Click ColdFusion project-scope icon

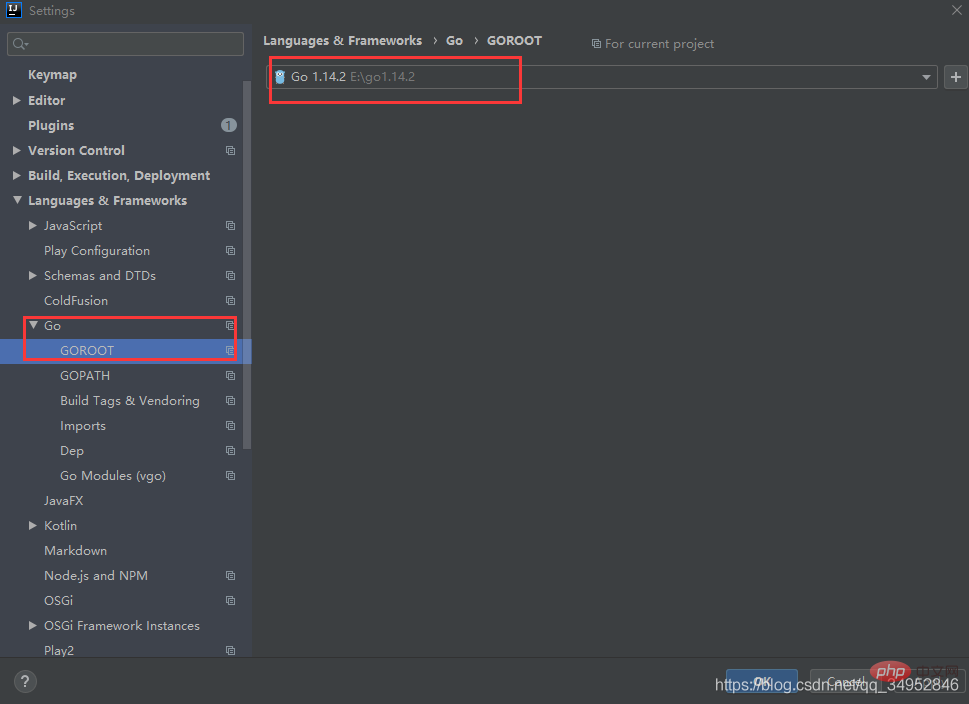(231, 300)
